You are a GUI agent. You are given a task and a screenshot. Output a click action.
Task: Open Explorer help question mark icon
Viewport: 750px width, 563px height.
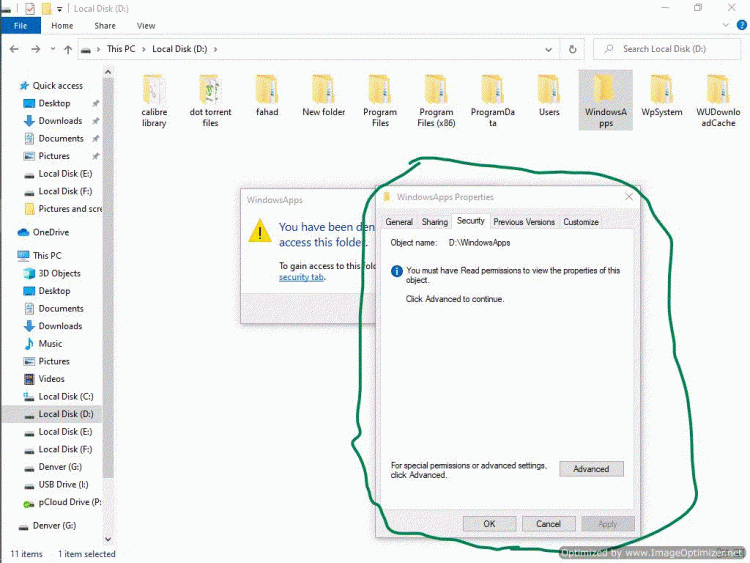click(741, 25)
